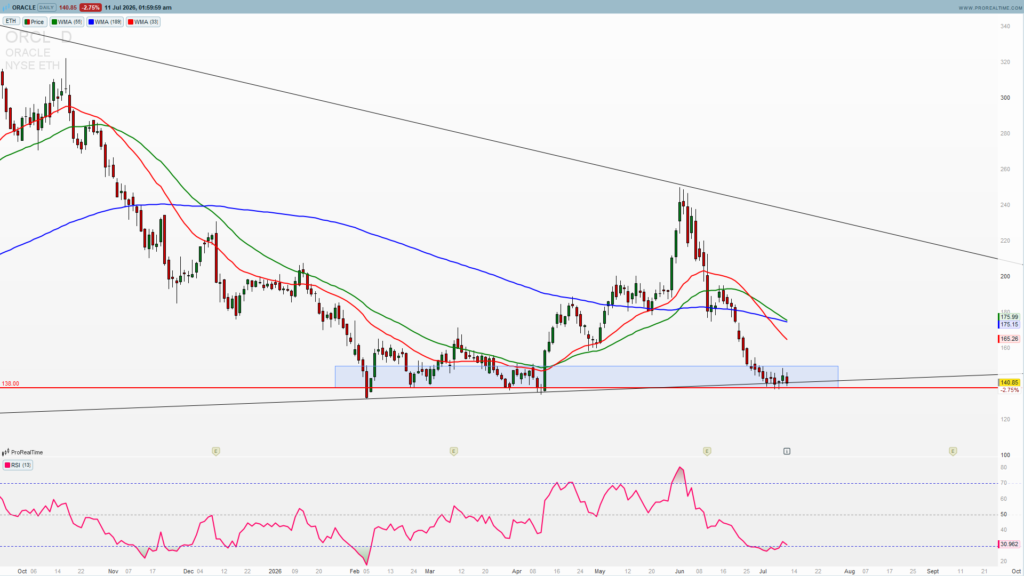Click the red 165.26 WMA value label
This screenshot has height=576, width=1024.
coord(1009,339)
